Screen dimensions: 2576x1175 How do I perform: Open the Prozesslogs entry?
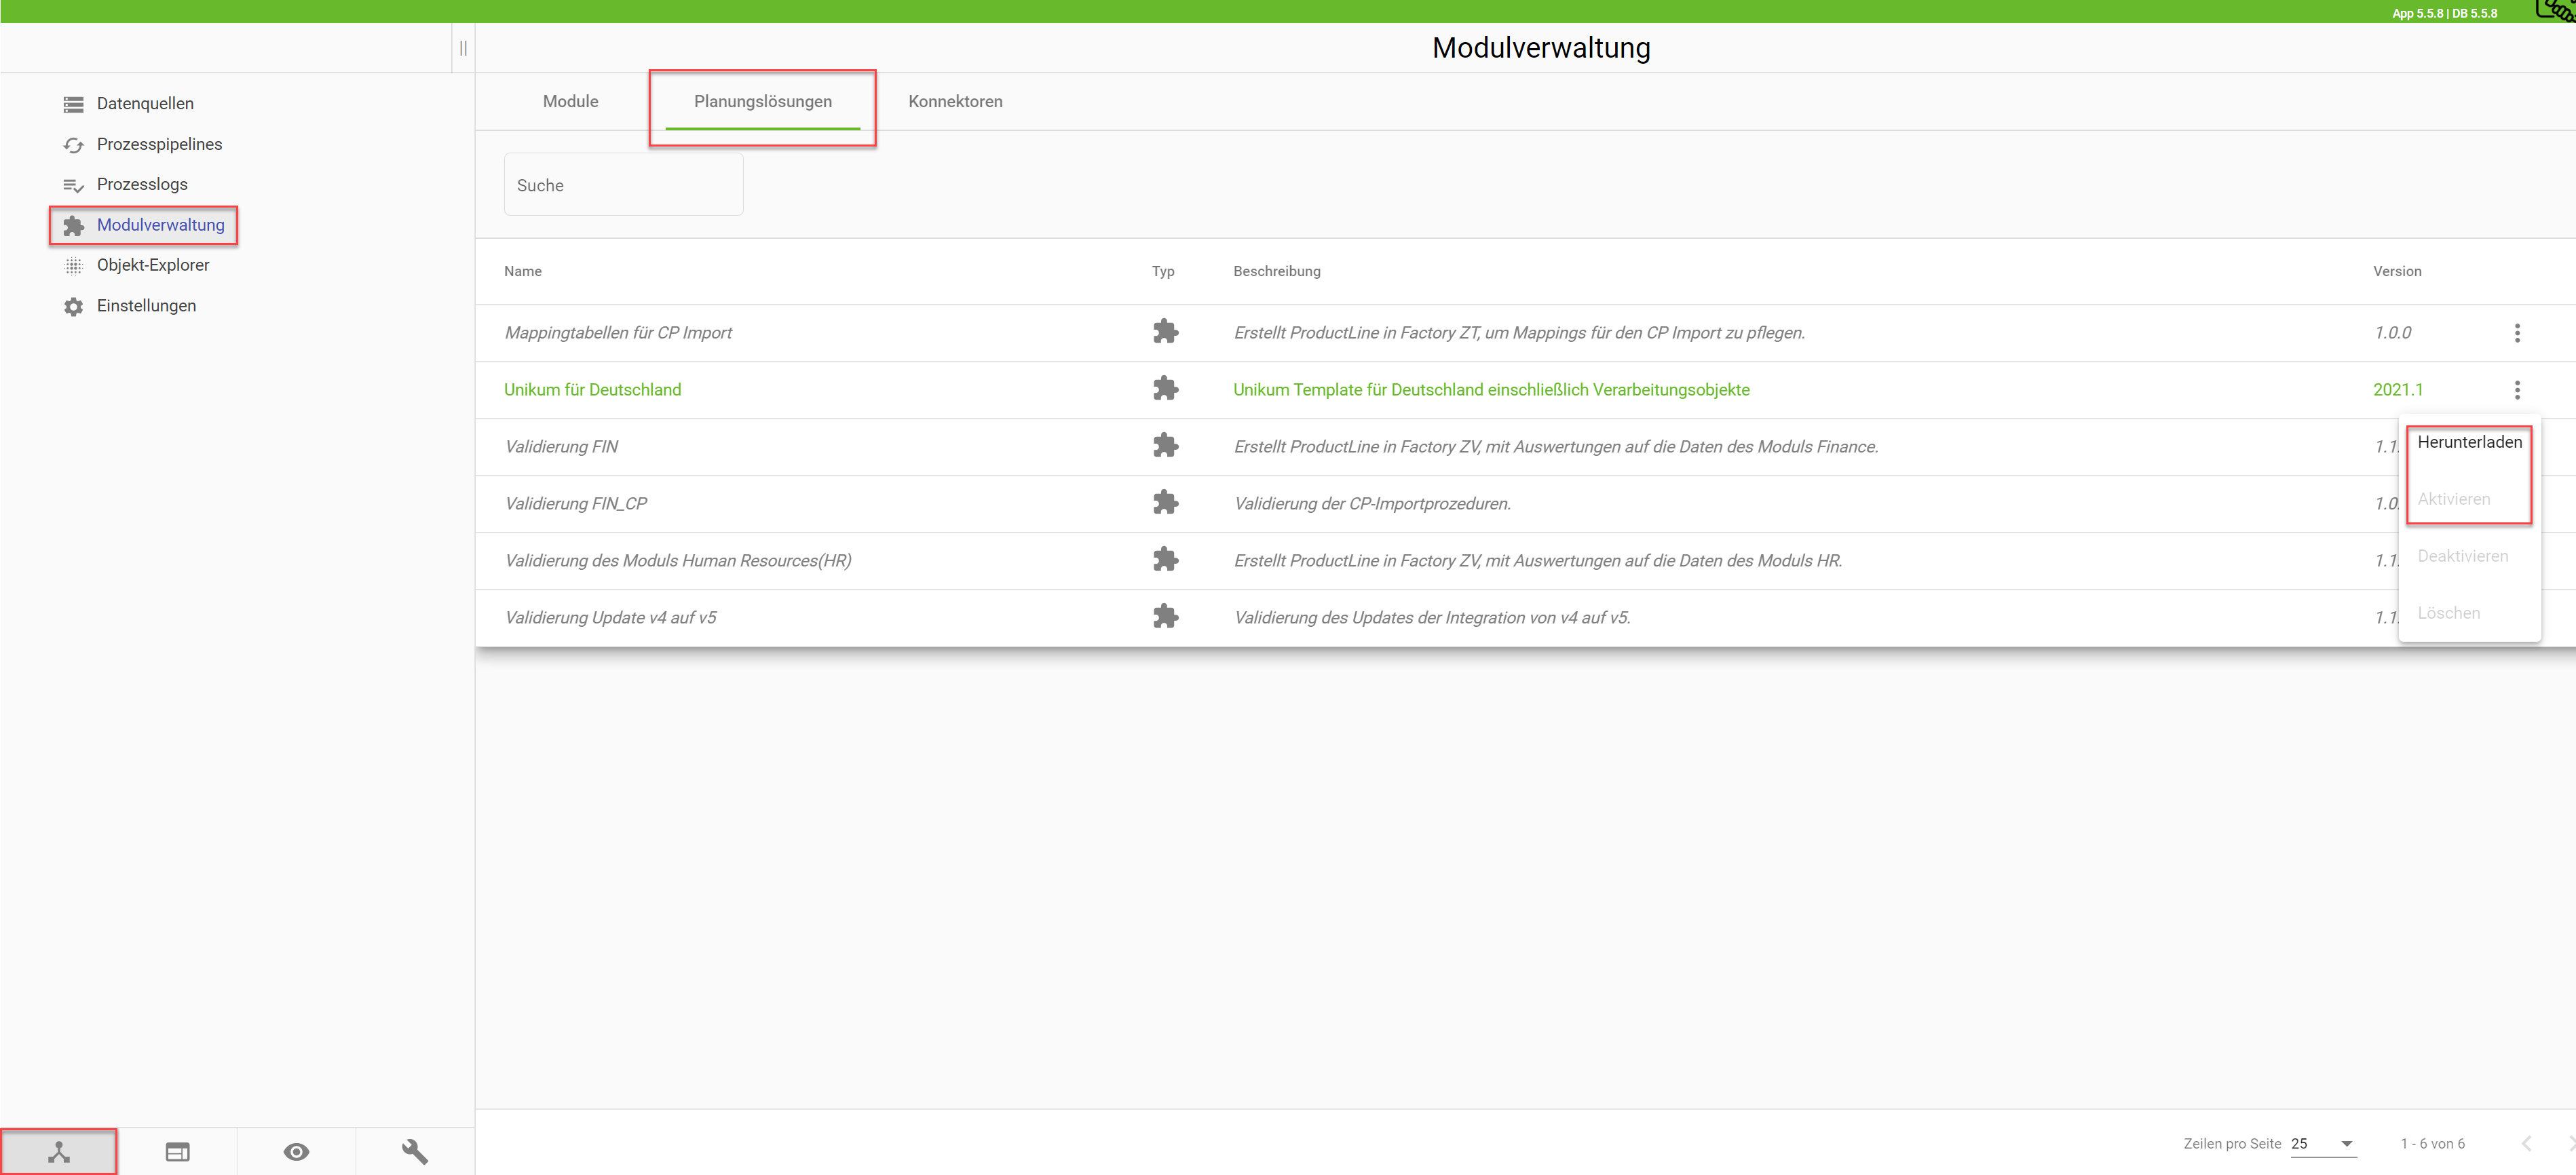point(141,184)
